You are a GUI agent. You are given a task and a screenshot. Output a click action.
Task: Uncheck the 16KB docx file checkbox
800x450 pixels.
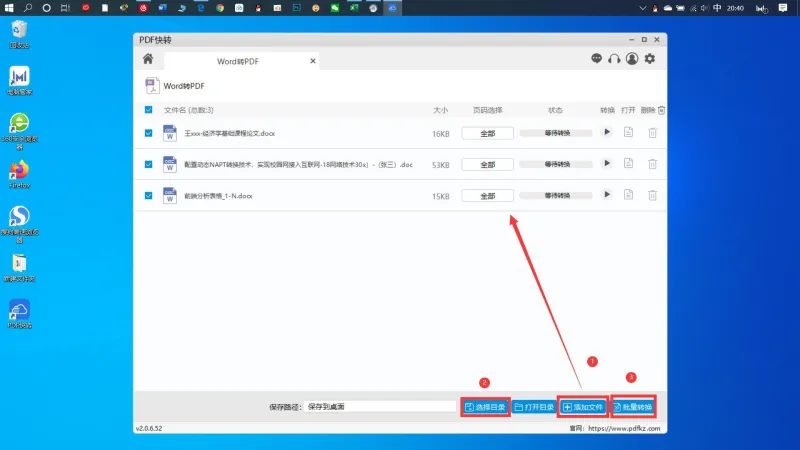148,133
